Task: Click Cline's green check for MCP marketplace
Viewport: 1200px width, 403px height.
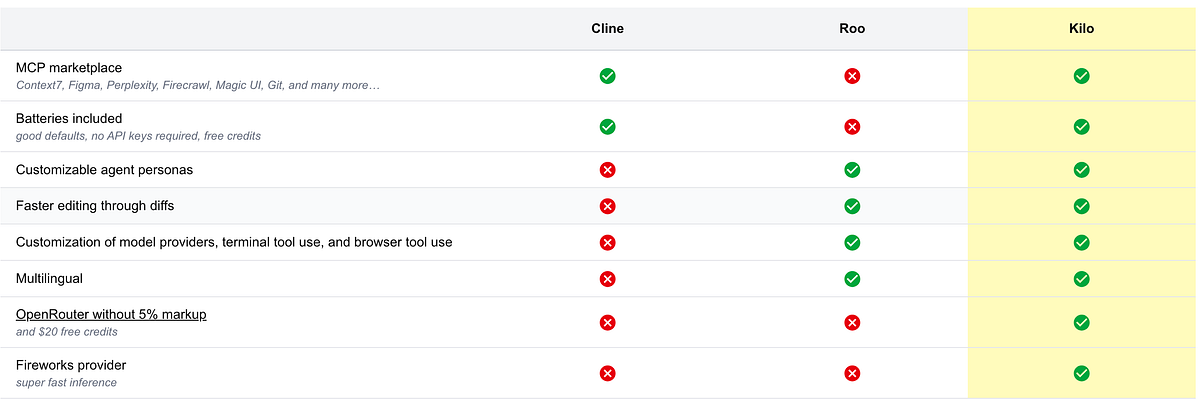Action: (x=607, y=76)
